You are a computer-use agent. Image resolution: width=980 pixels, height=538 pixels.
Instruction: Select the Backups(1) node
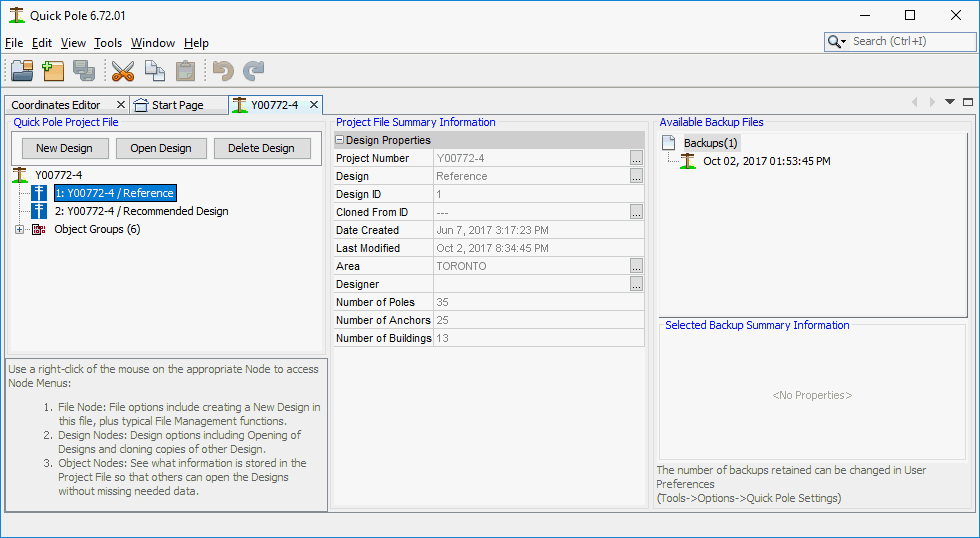(x=711, y=143)
